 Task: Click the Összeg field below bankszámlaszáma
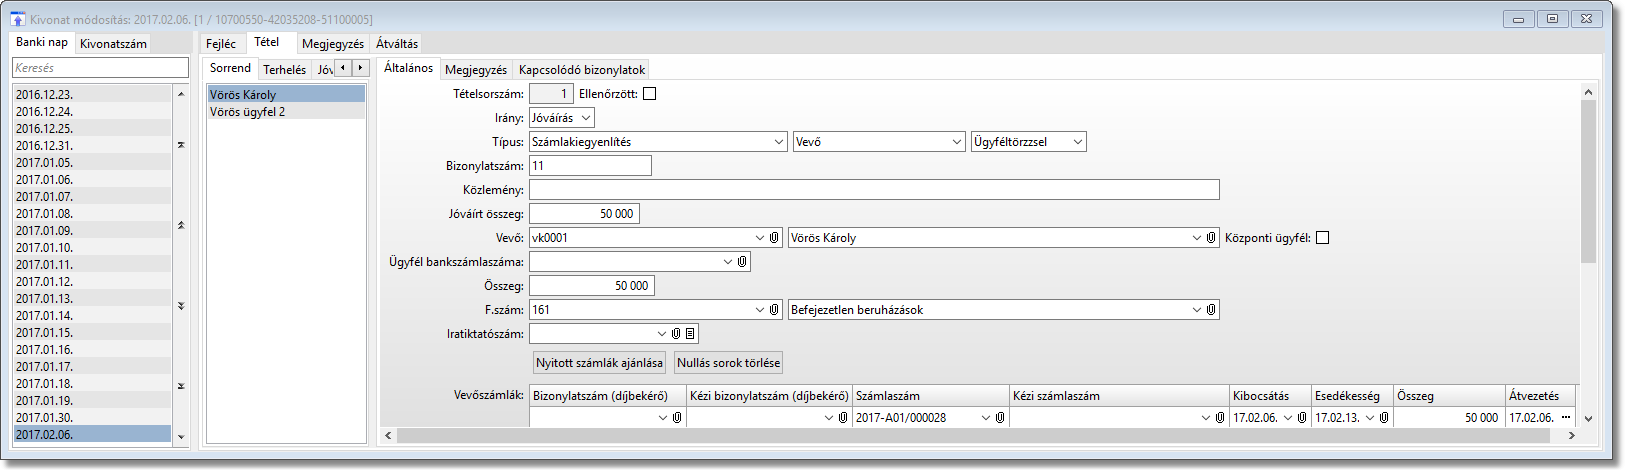[592, 286]
